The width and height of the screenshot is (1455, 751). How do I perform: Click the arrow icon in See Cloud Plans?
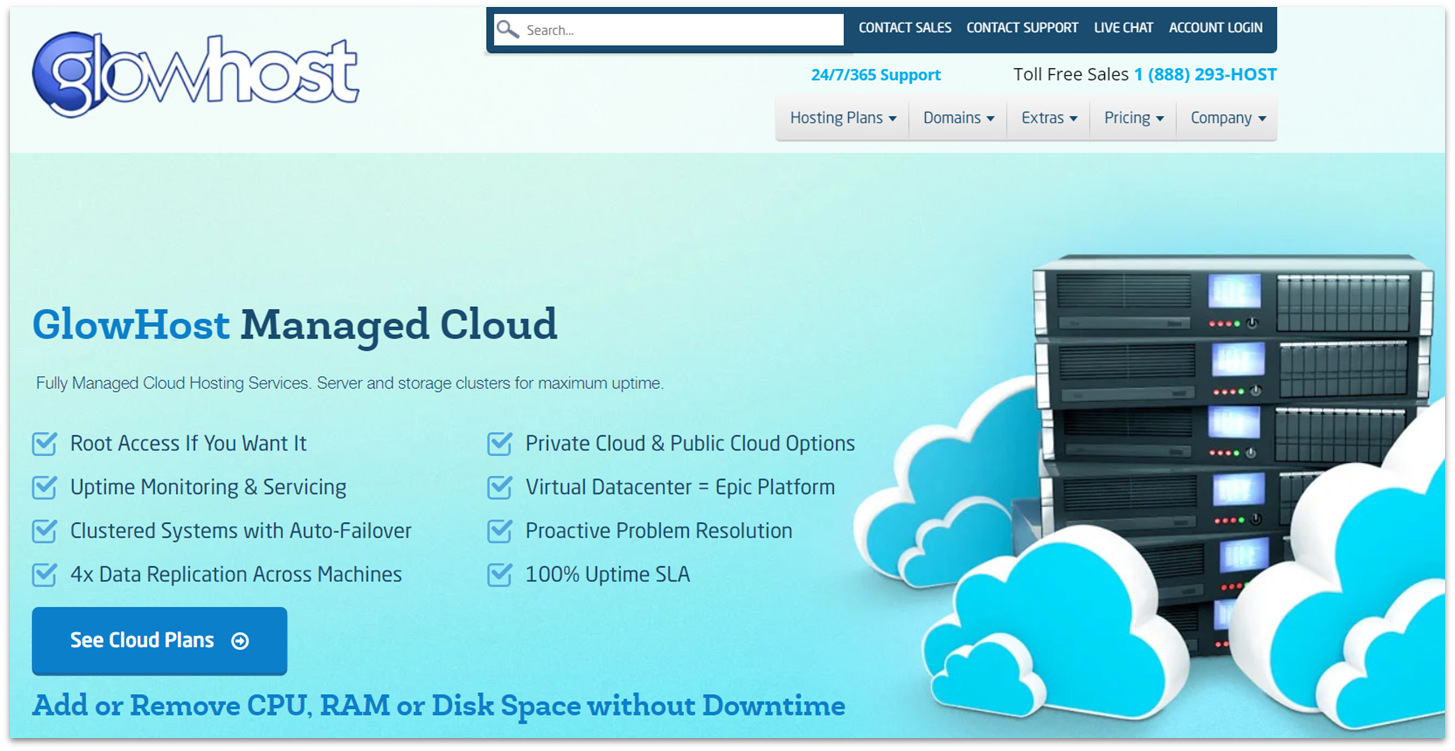click(240, 641)
